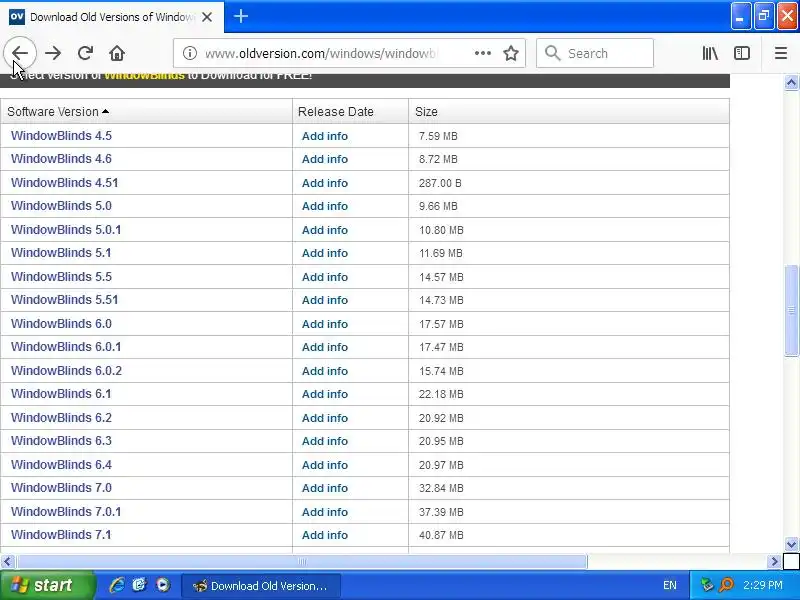Viewport: 800px width, 600px height.
Task: Open the hamburger application menu
Action: coord(781,53)
